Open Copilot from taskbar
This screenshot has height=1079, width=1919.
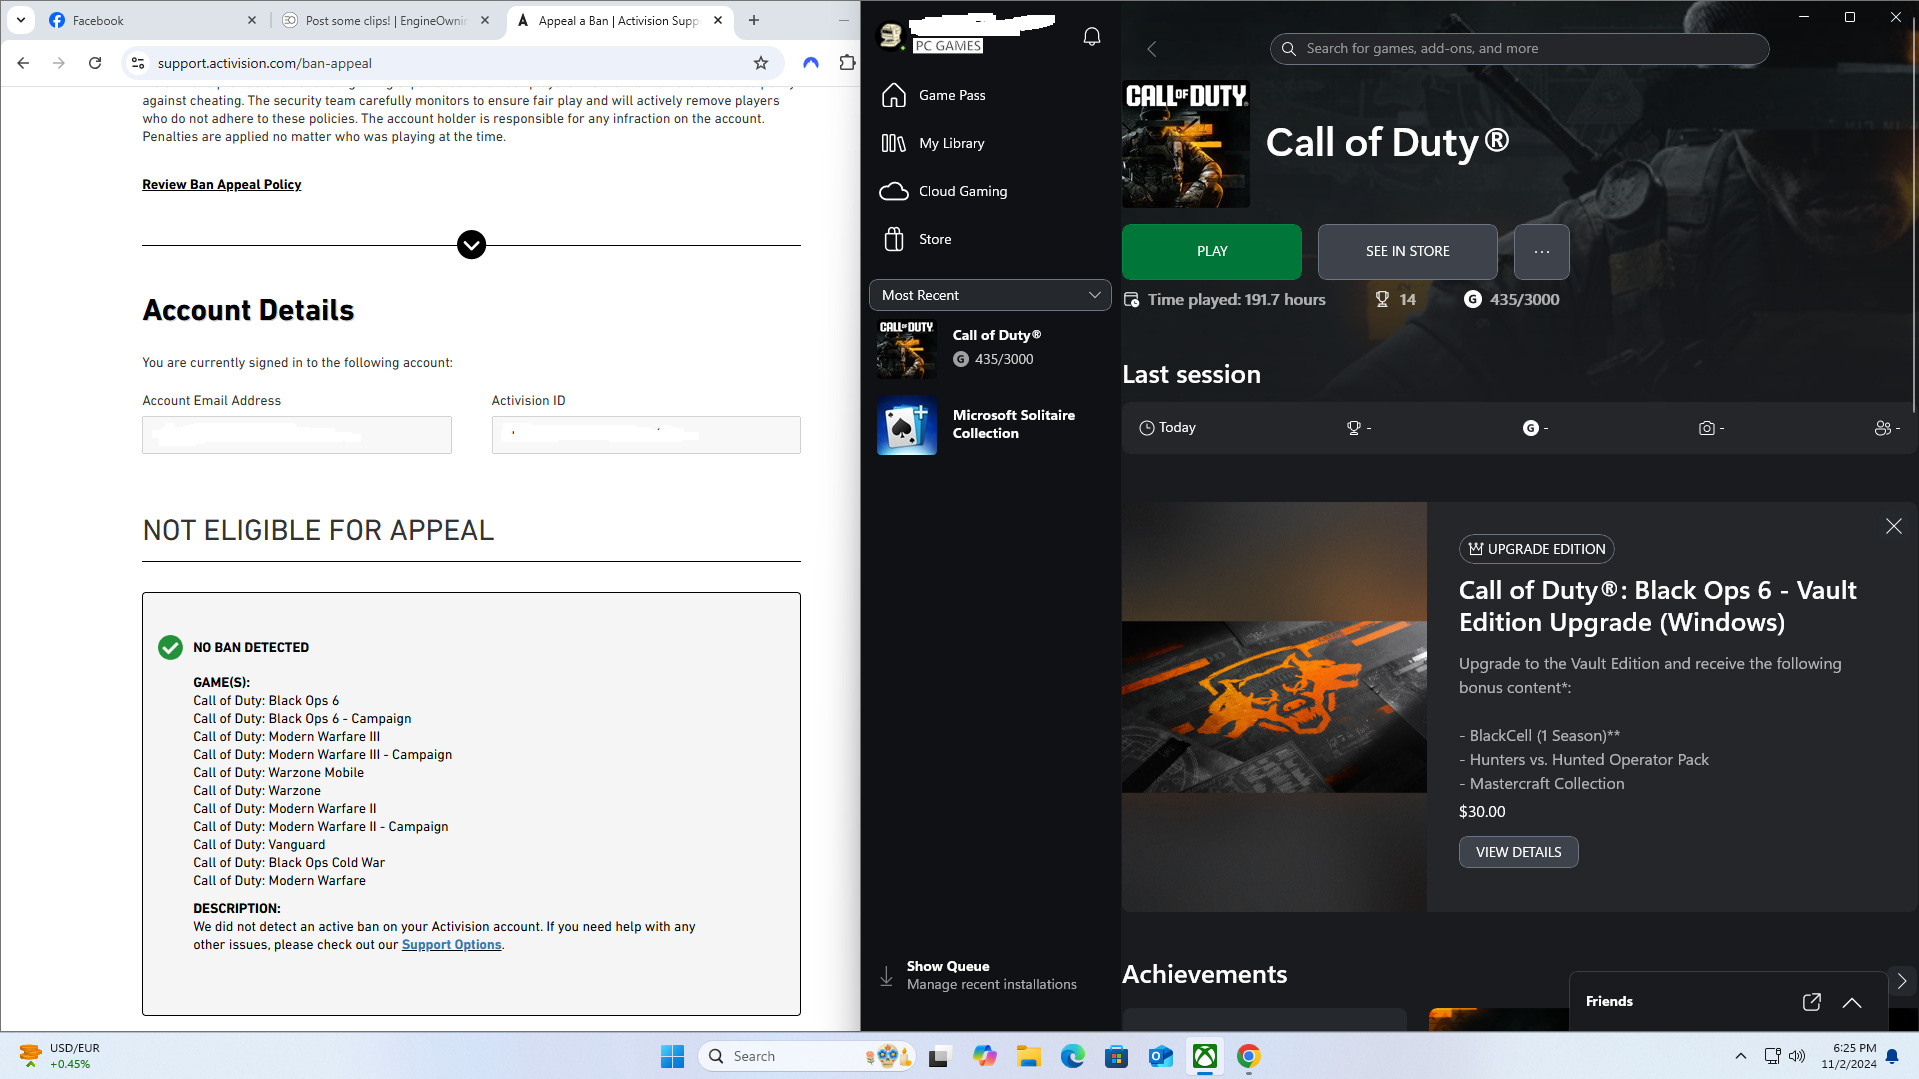(x=985, y=1056)
